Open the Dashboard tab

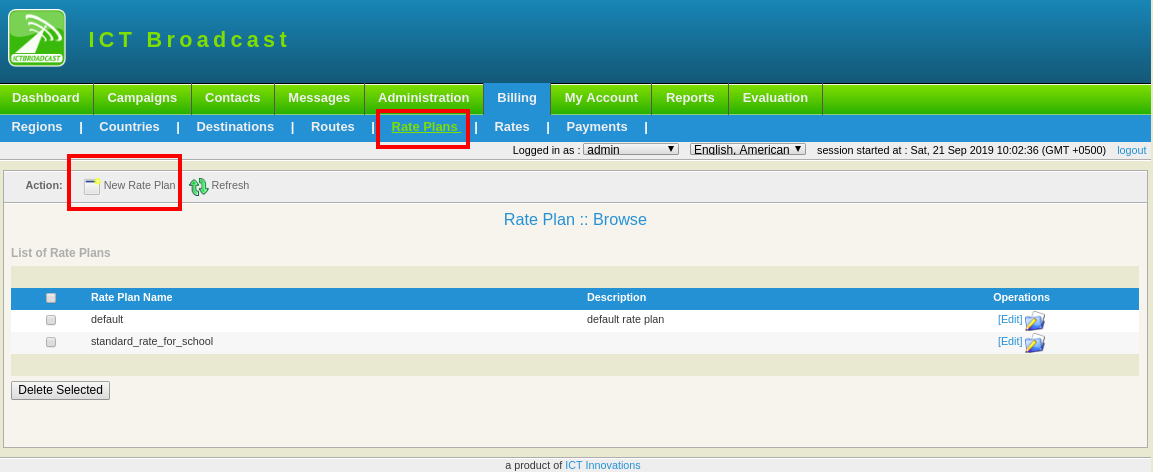click(x=46, y=99)
